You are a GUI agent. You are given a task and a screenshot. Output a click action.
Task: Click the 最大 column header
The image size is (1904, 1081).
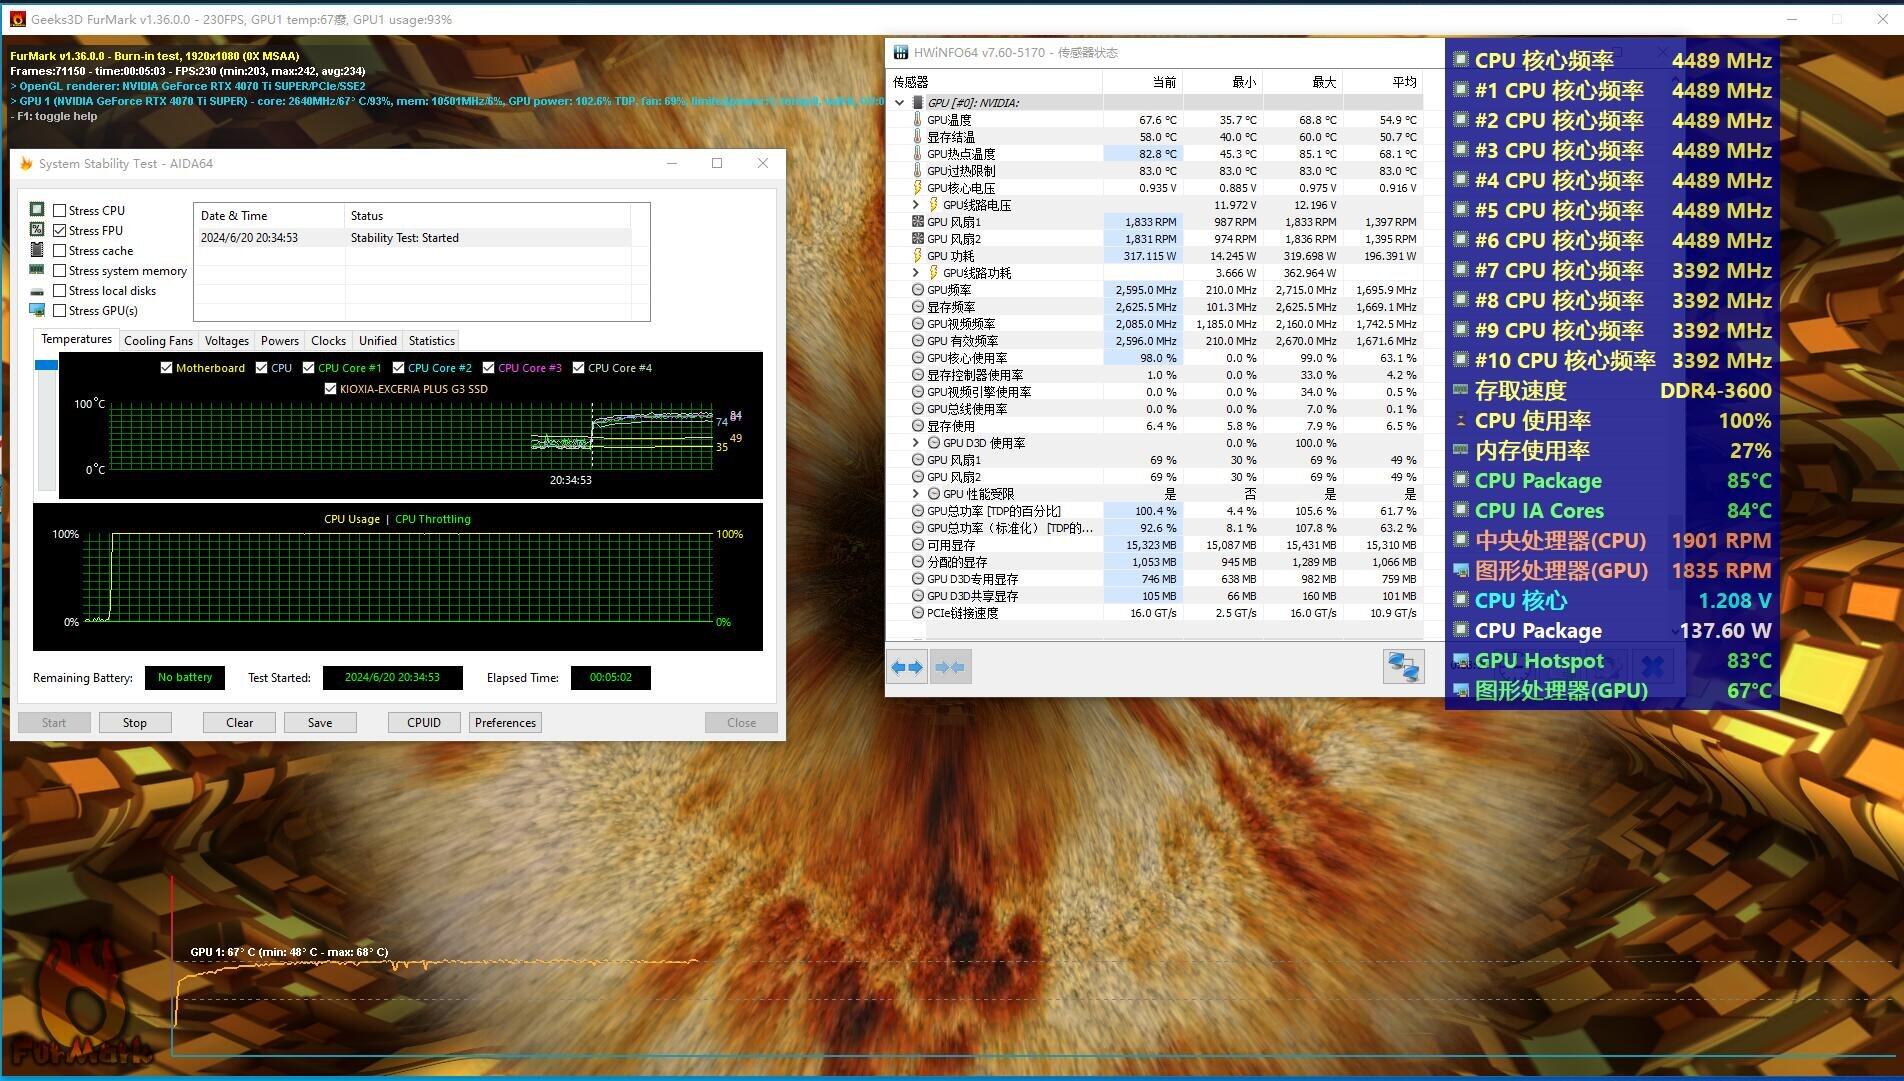click(1303, 82)
